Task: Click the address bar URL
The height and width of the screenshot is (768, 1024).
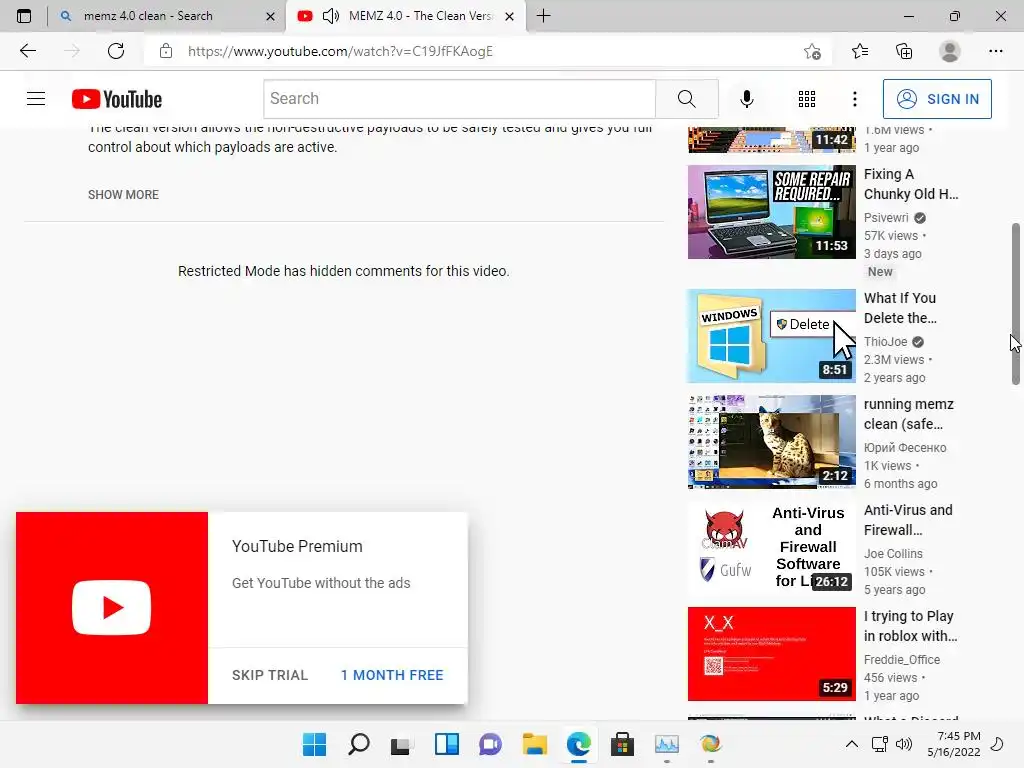Action: click(340, 51)
